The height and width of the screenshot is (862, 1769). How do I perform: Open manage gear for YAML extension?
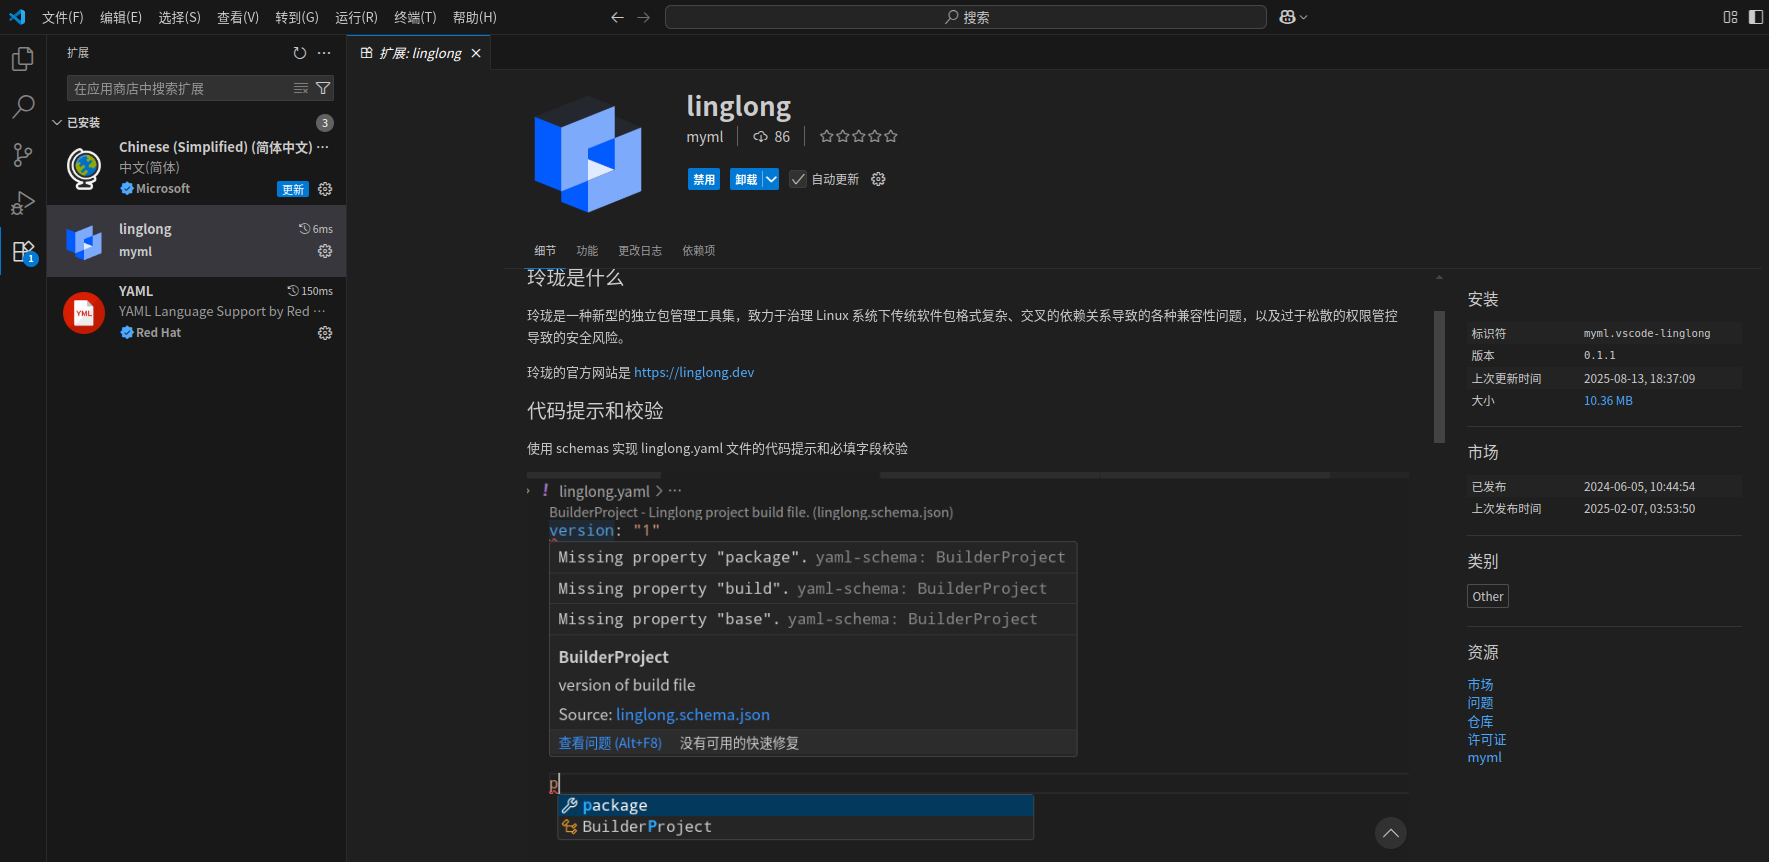(325, 333)
